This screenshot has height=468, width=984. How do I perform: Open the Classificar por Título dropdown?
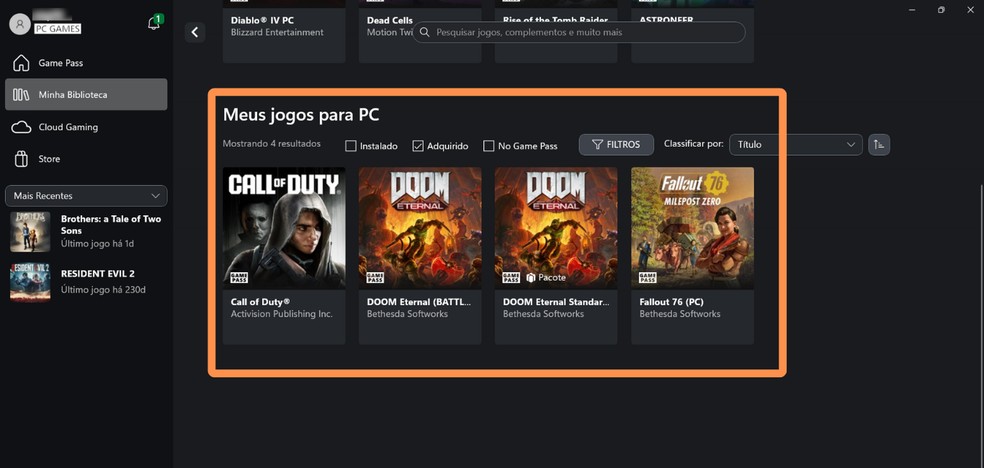[796, 144]
